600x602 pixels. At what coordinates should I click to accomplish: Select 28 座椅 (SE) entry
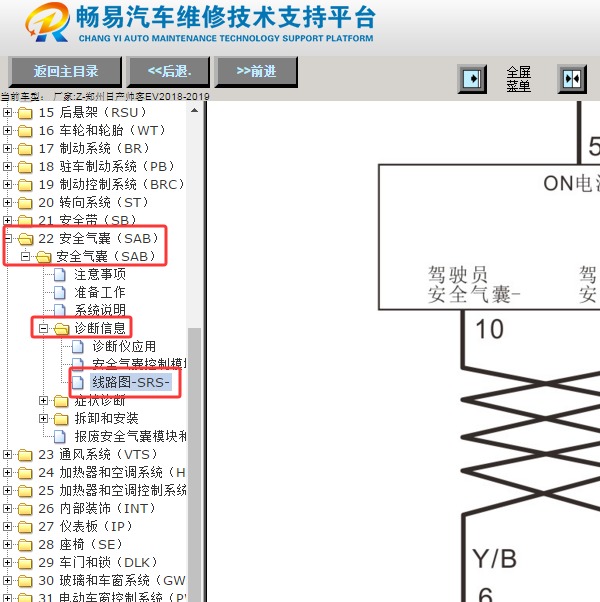pos(80,545)
